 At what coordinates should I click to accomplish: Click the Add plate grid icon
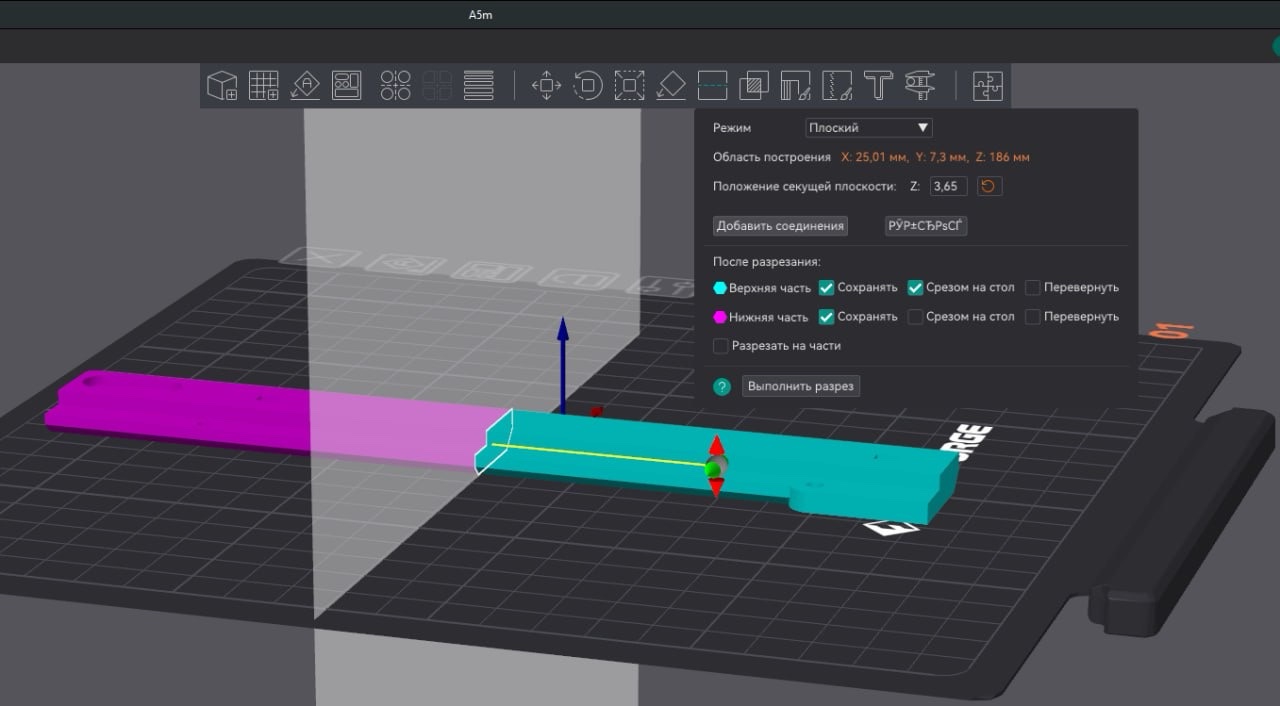pyautogui.click(x=263, y=85)
